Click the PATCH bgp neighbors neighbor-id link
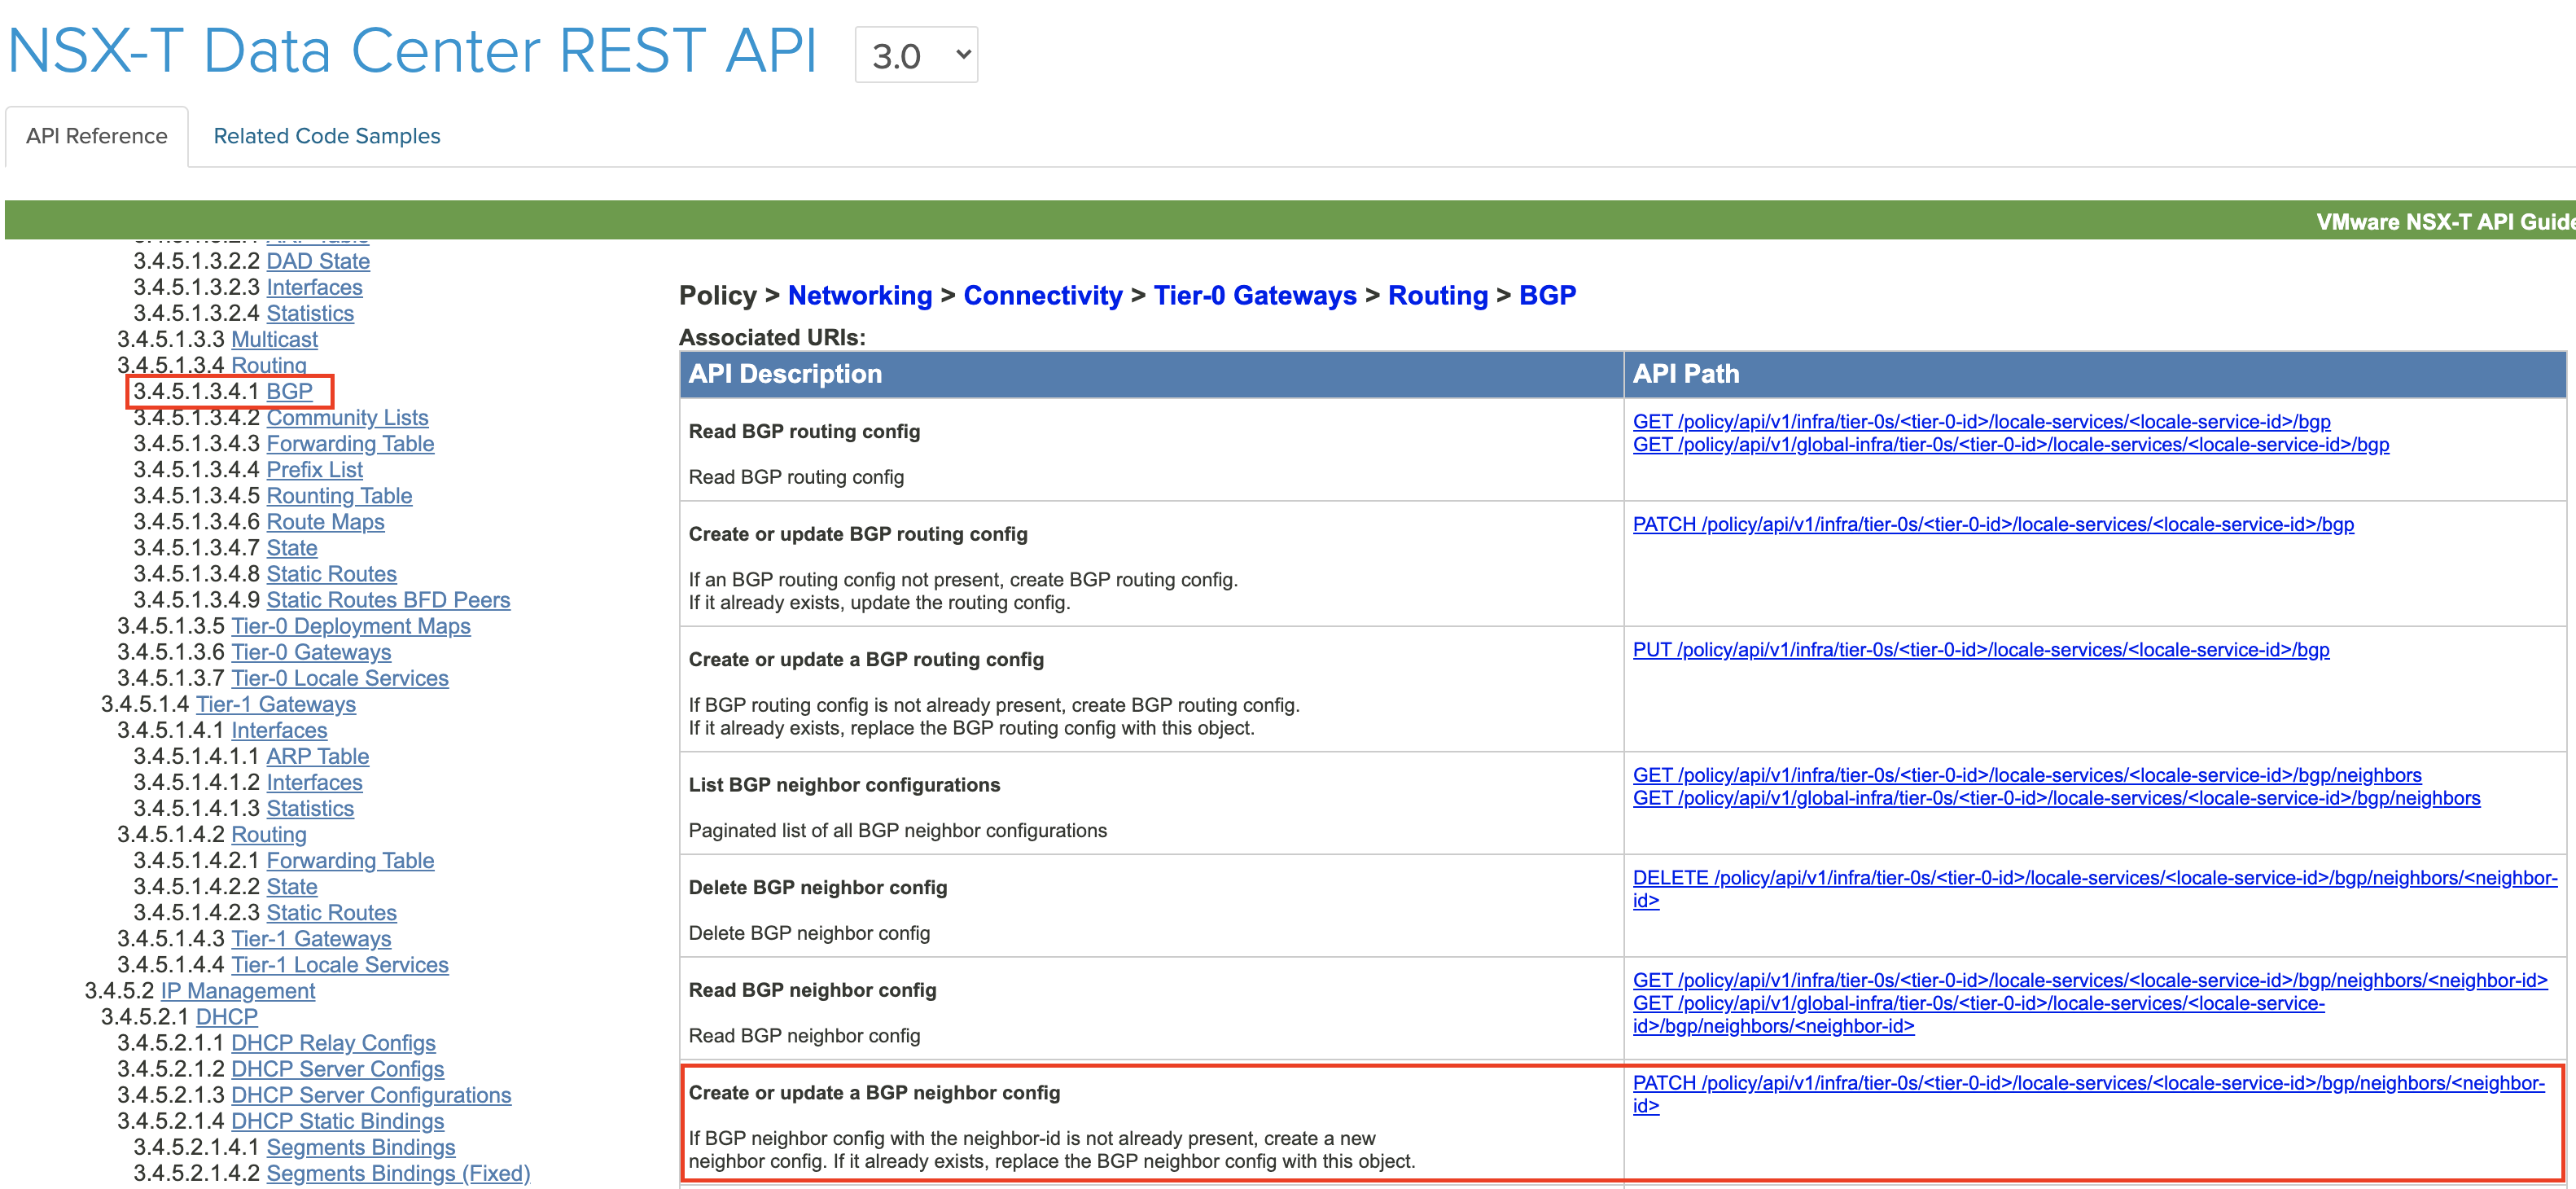This screenshot has height=1189, width=2576. [2088, 1083]
